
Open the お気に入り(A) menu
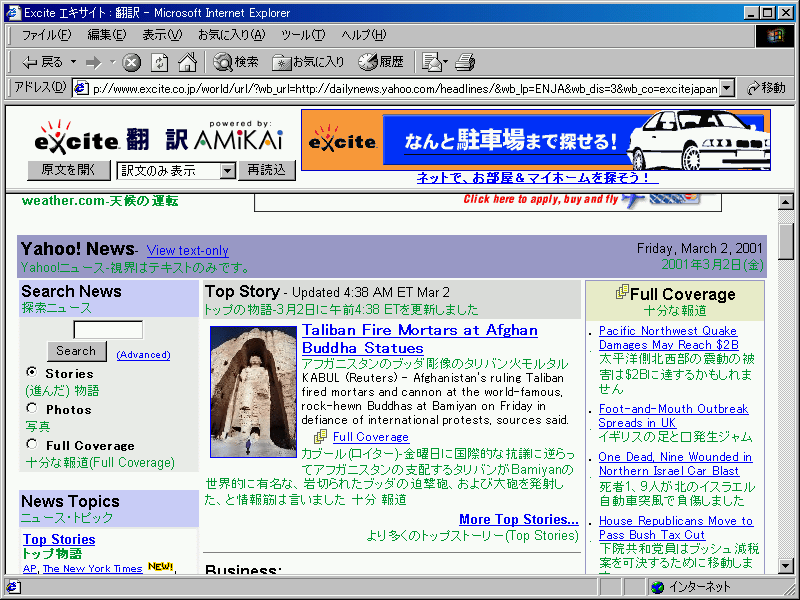pos(232,35)
